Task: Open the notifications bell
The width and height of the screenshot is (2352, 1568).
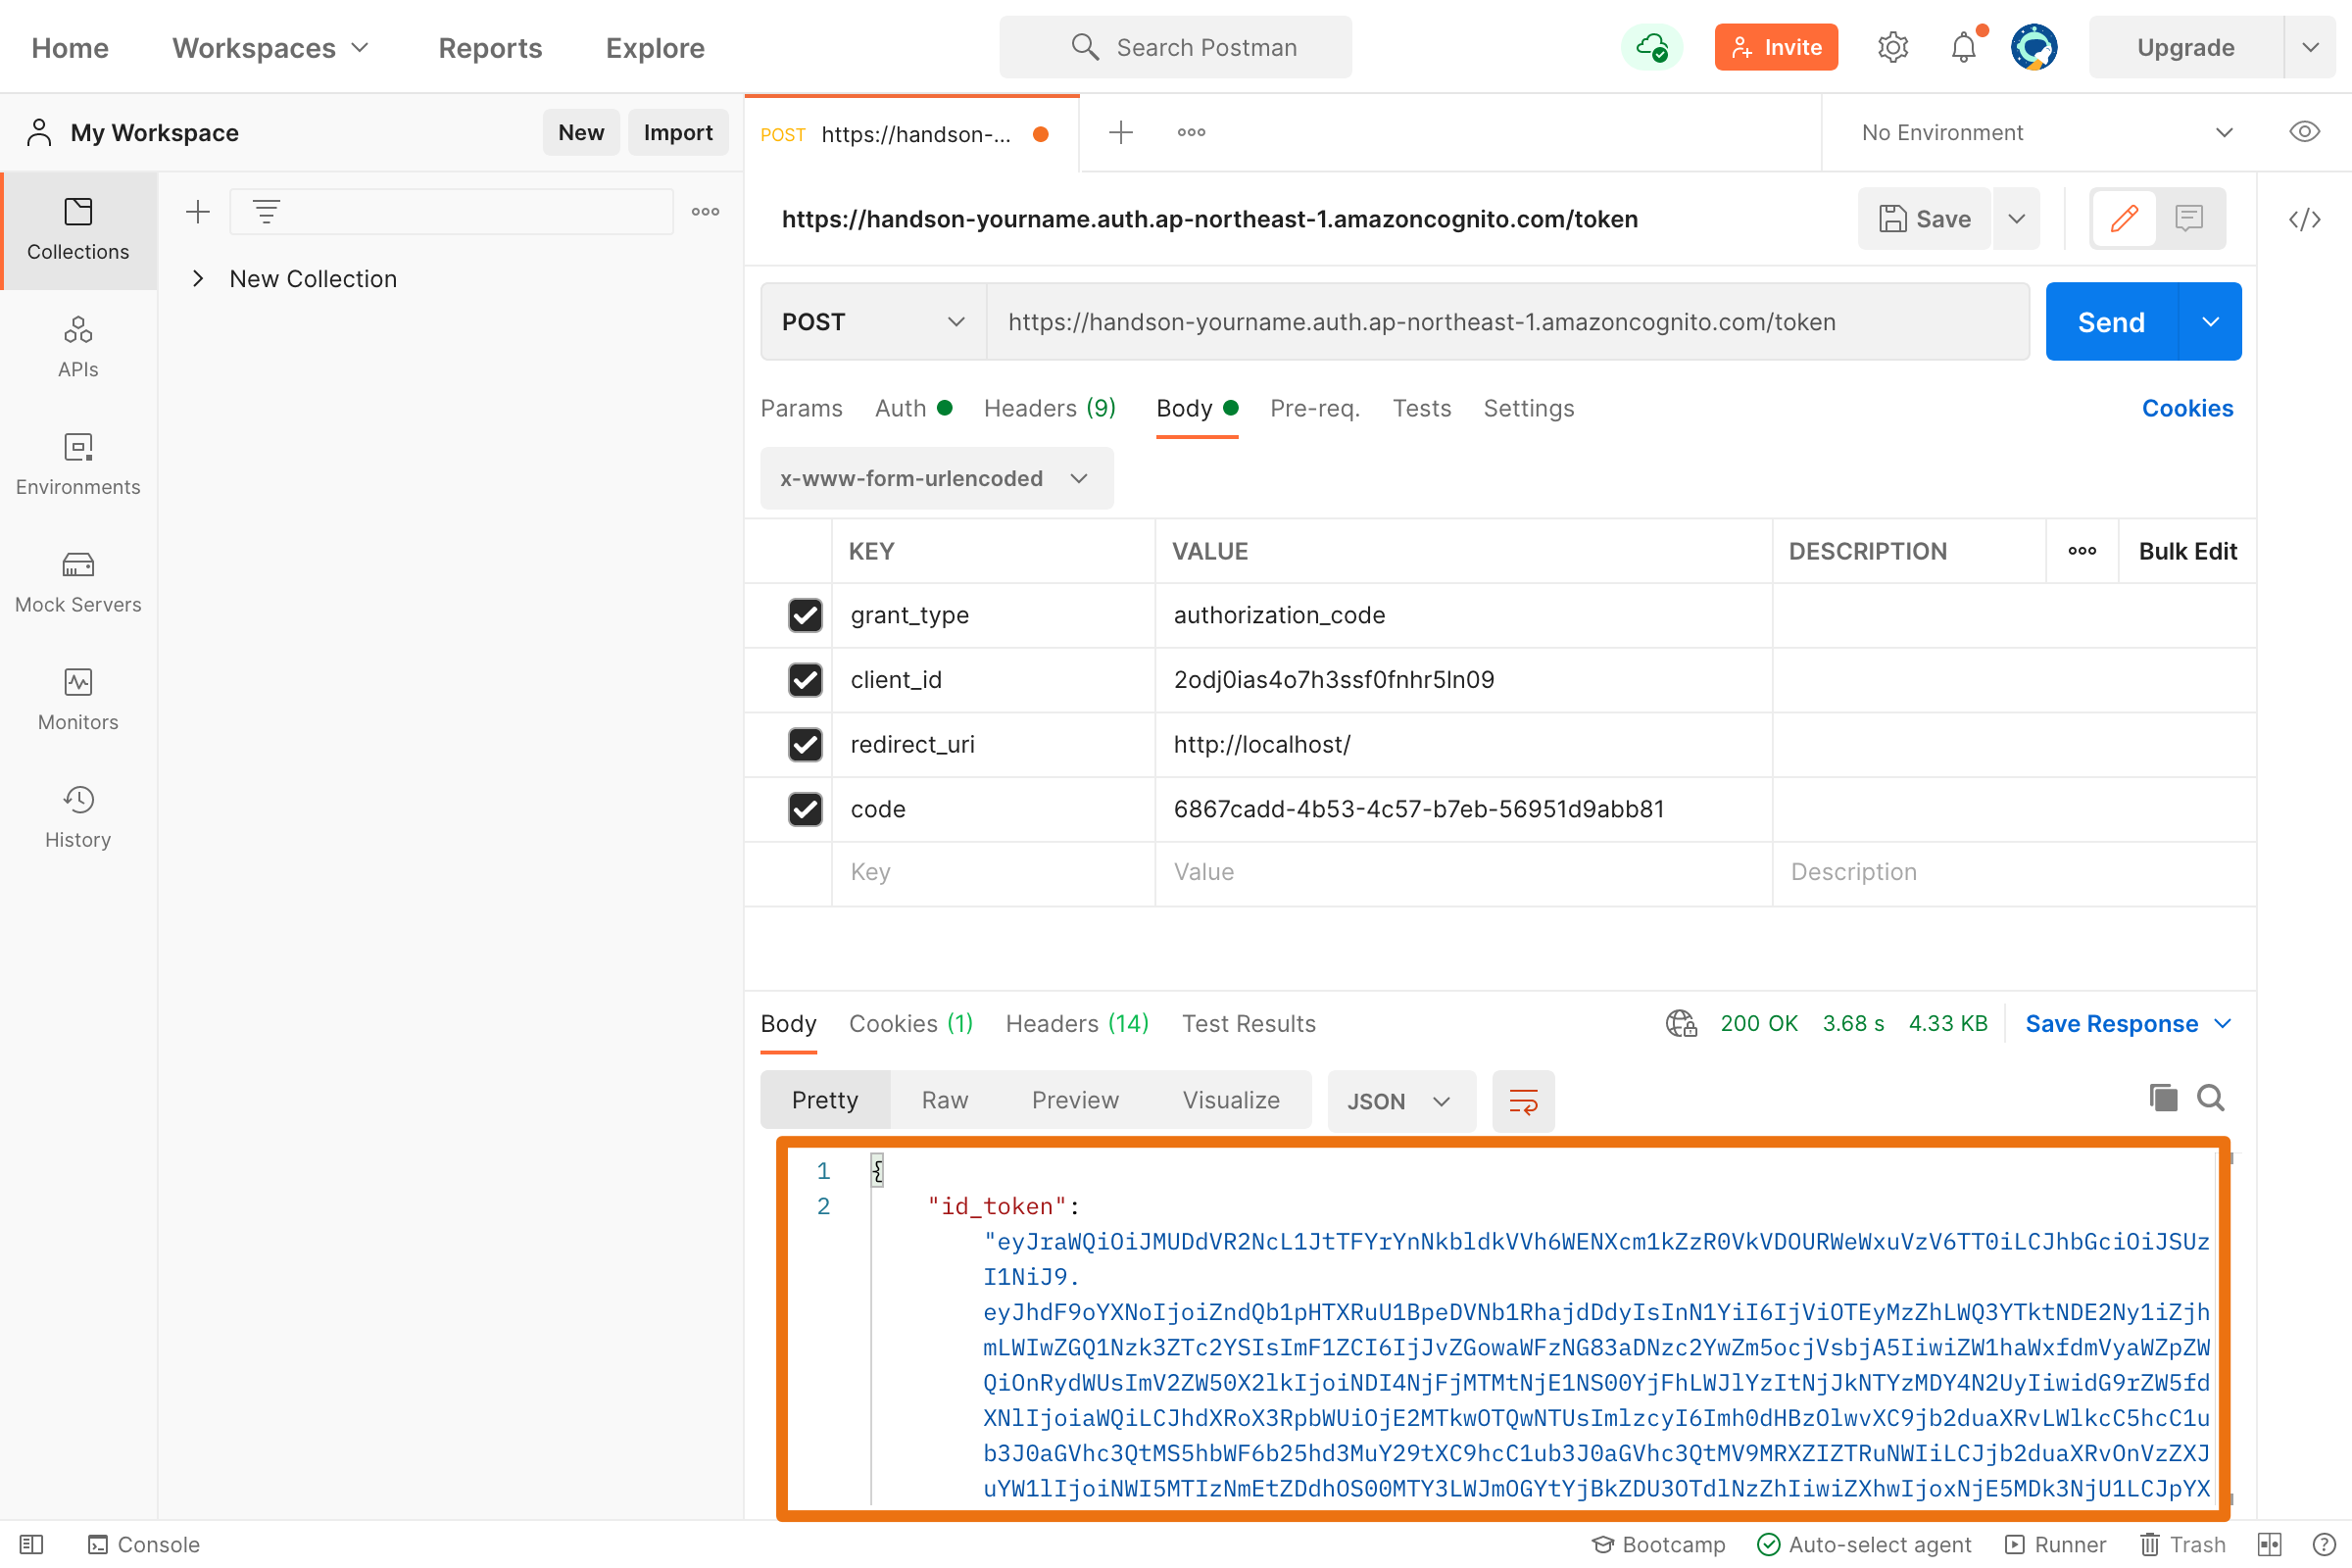Action: pyautogui.click(x=1964, y=47)
